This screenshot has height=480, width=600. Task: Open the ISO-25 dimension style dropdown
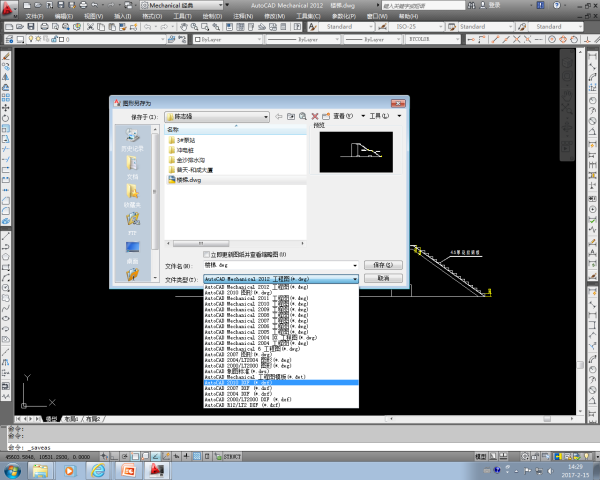(x=416, y=26)
